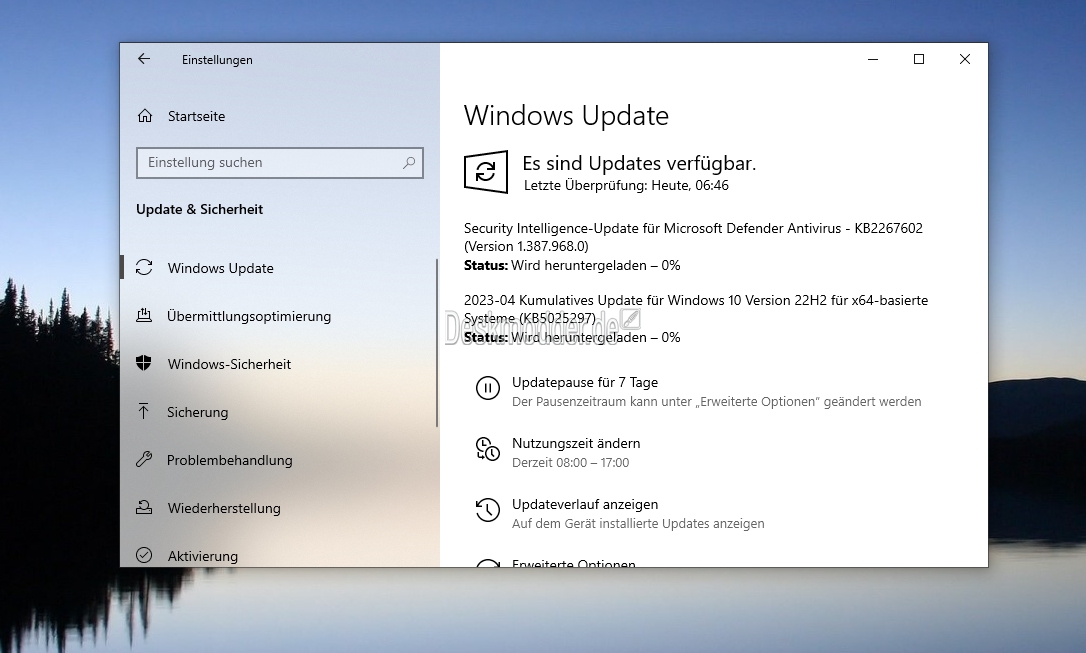Viewport: 1086px width, 653px height.
Task: Click the KB5025297 cumulative update entry
Action: tap(696, 309)
